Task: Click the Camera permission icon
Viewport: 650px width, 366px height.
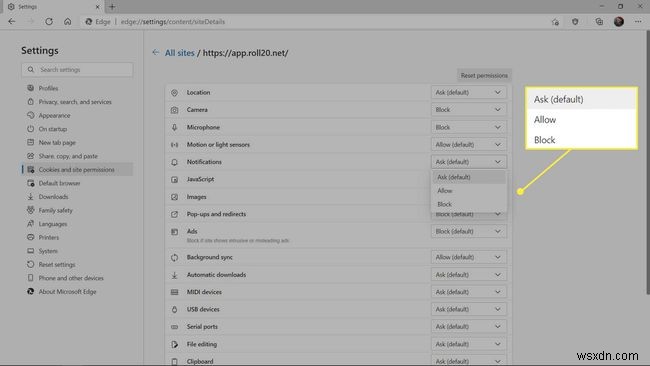Action: click(x=175, y=110)
